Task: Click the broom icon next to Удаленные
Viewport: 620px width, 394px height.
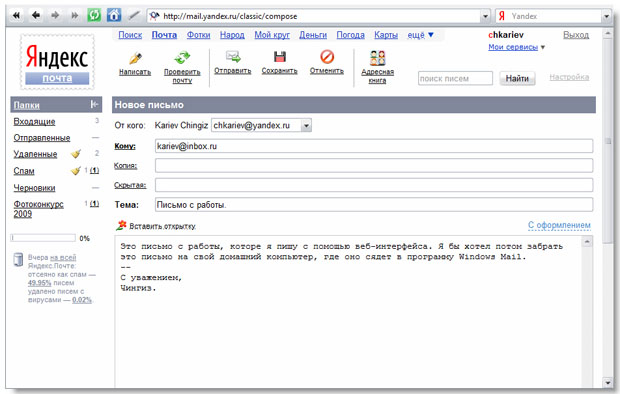Action: 76,154
